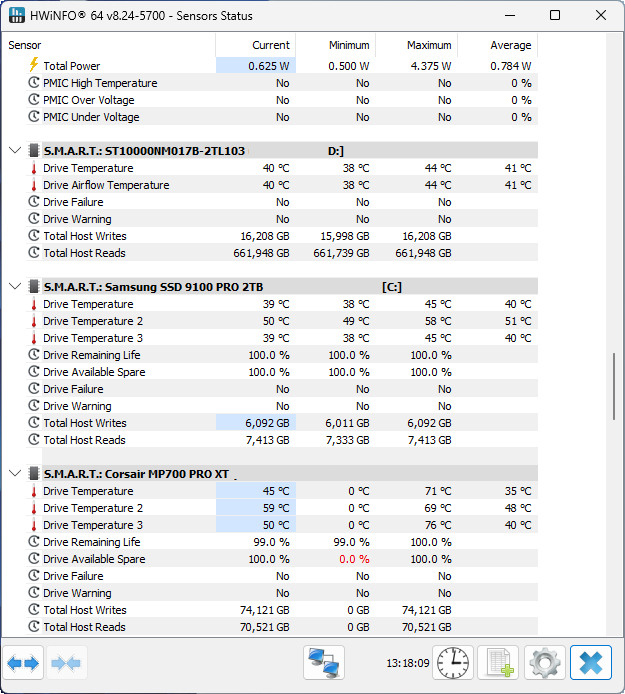
Task: Click the 15,998 GB minimum host writes value
Action: [x=345, y=236]
